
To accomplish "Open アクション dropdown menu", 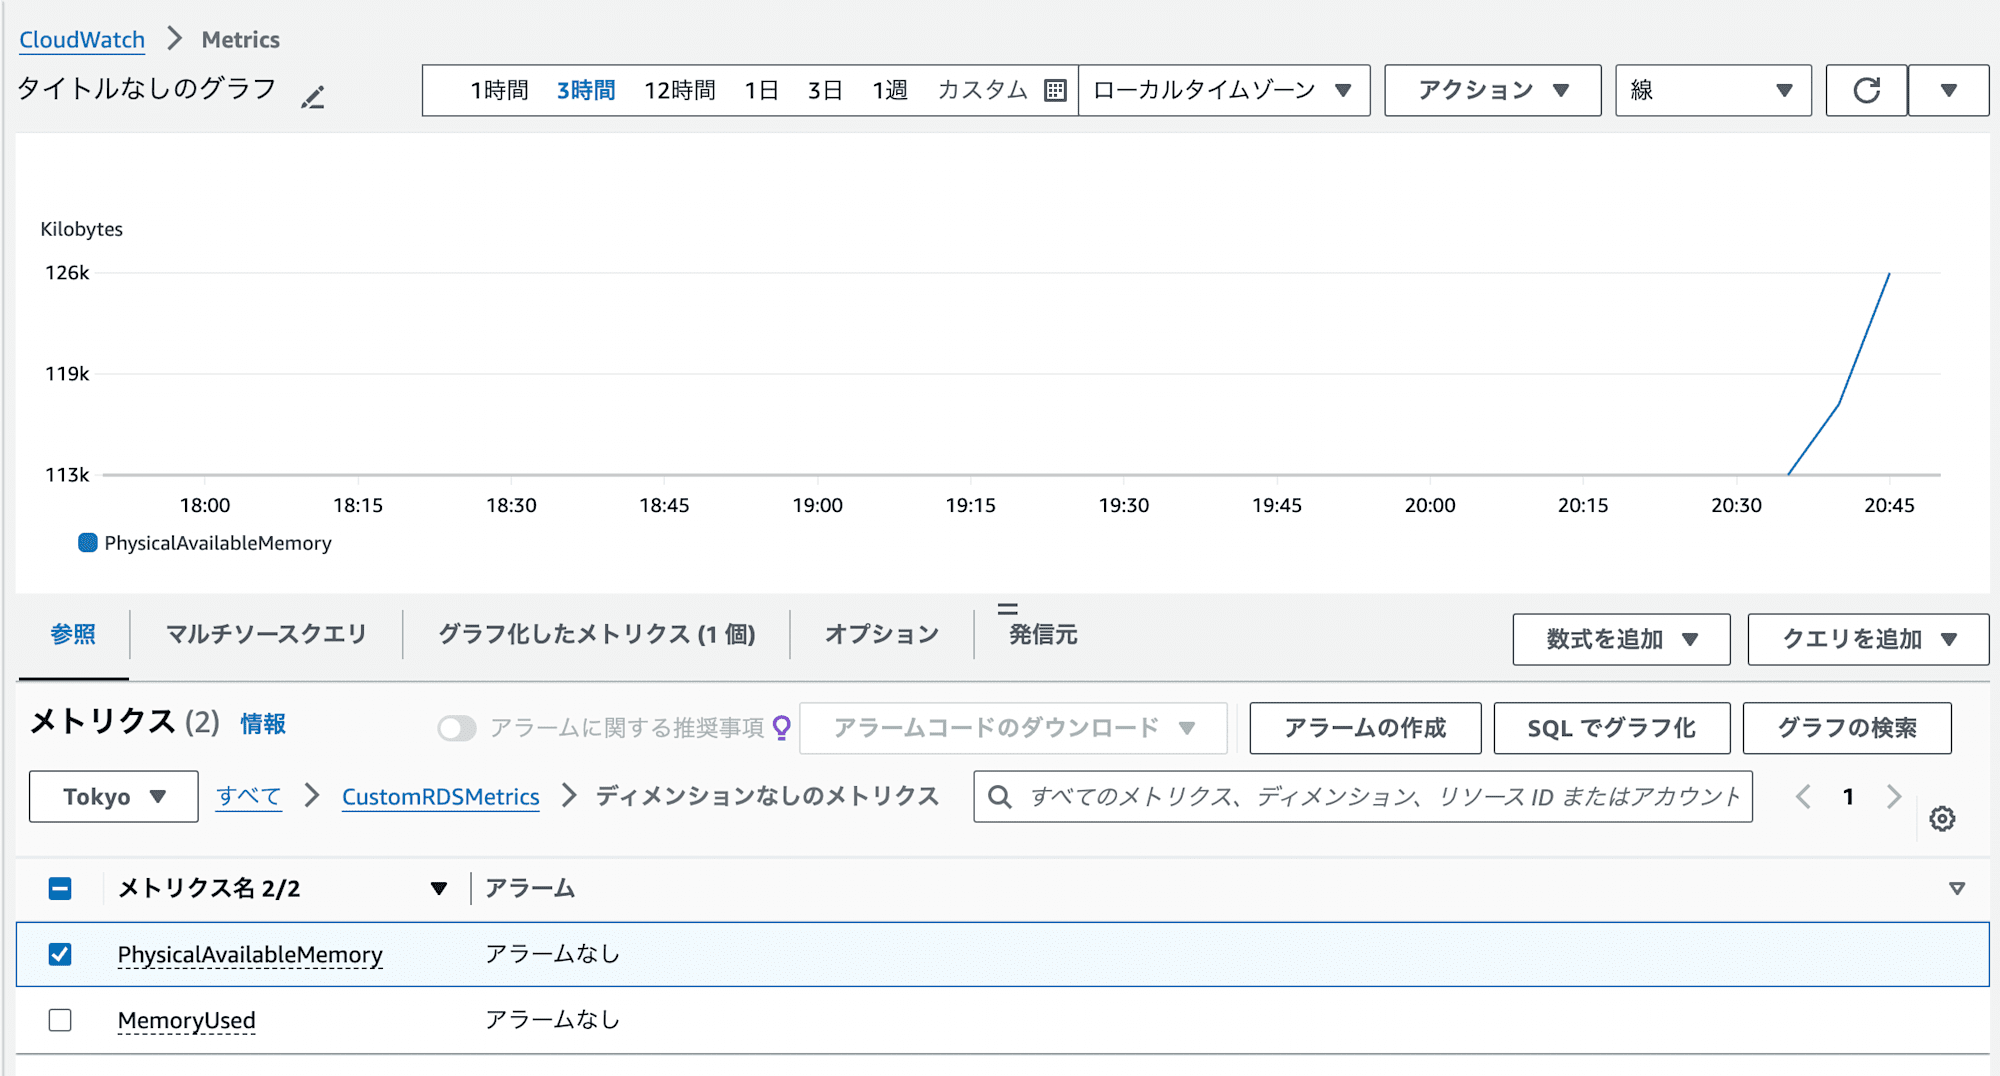I will point(1492,90).
